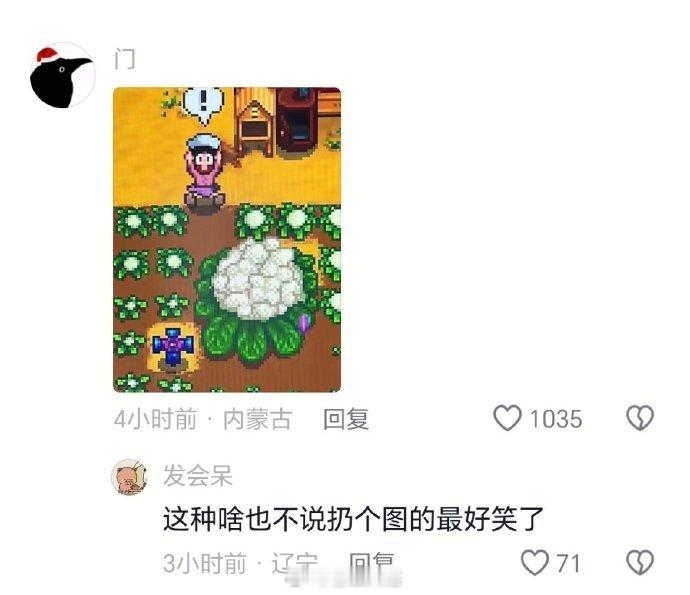Click 回复 under 门's comment

coord(346,419)
